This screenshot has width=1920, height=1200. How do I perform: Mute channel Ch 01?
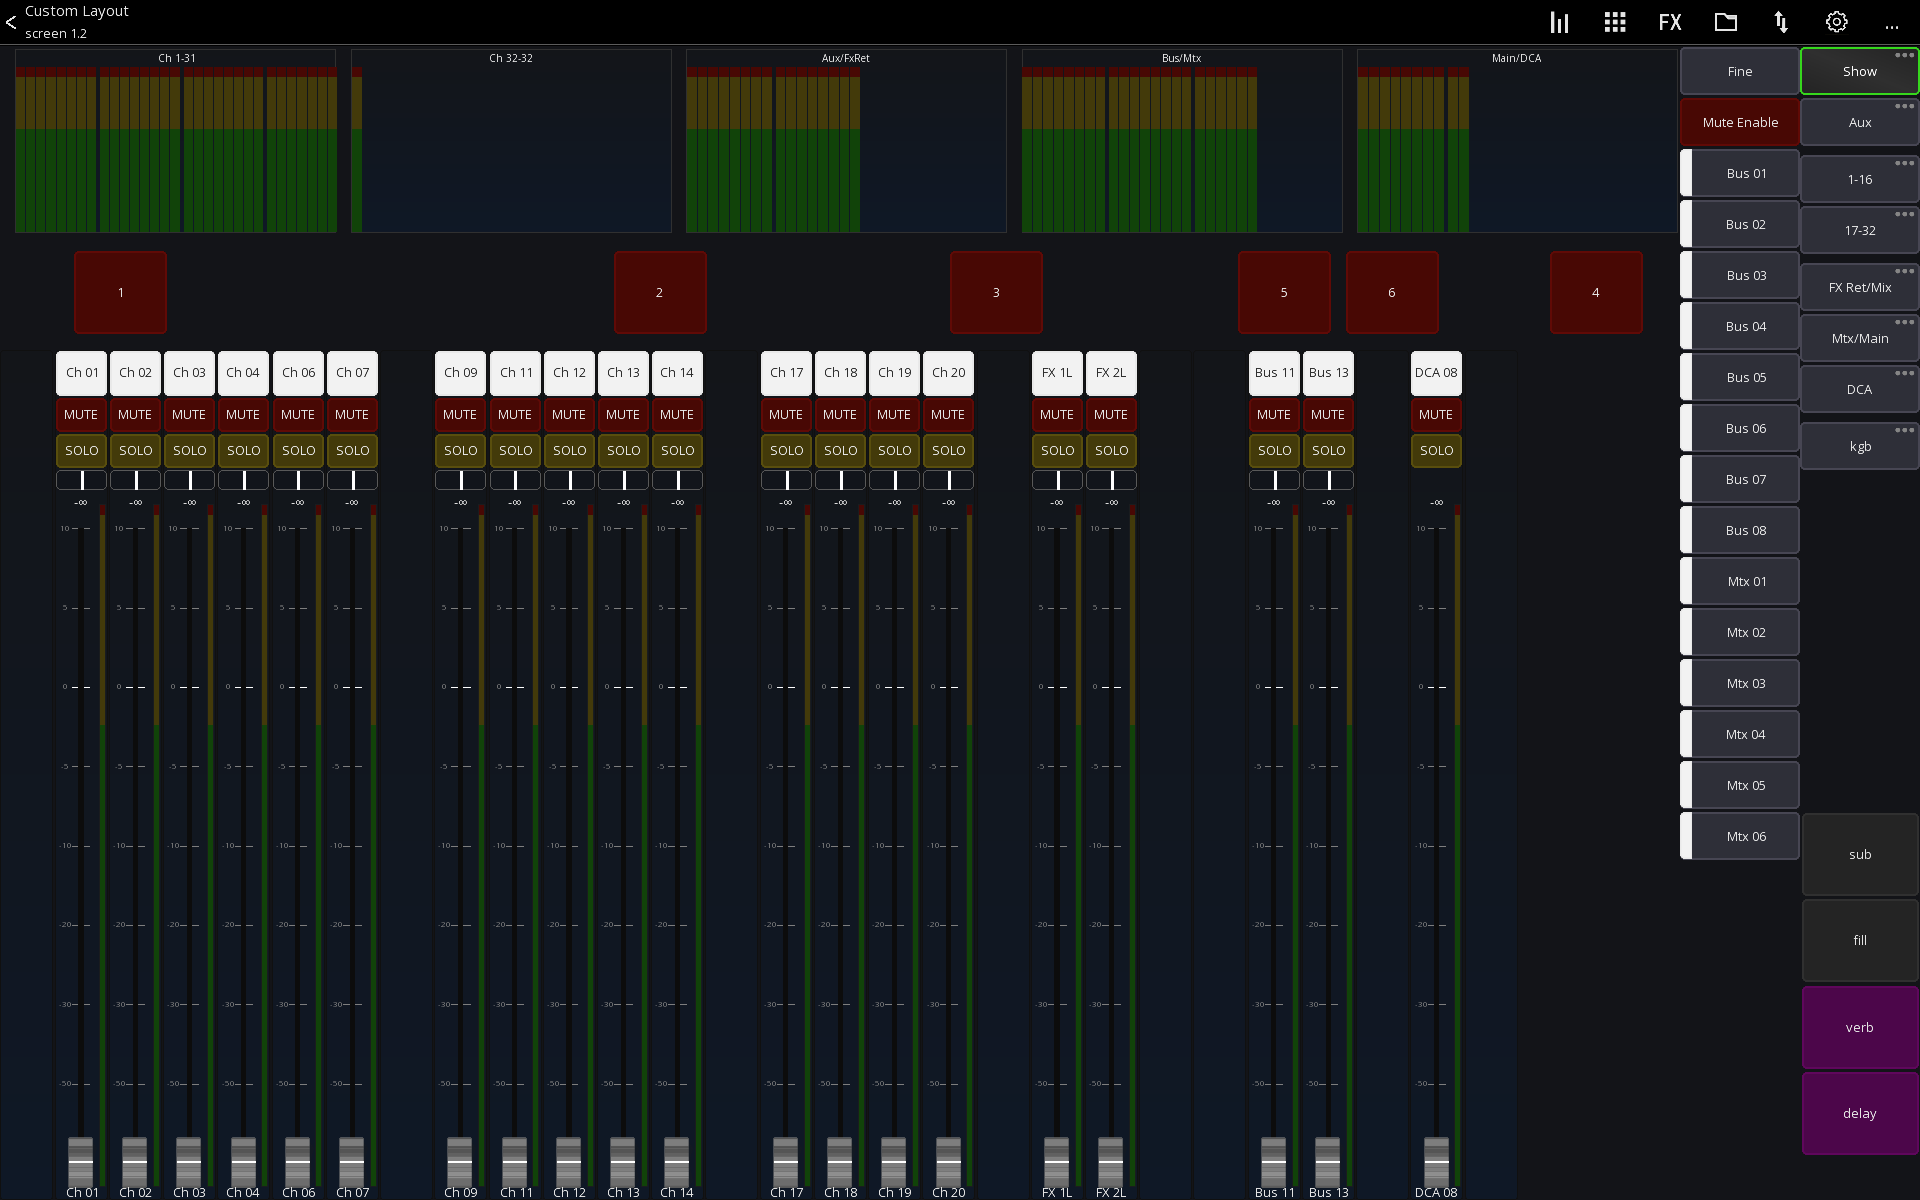point(81,414)
